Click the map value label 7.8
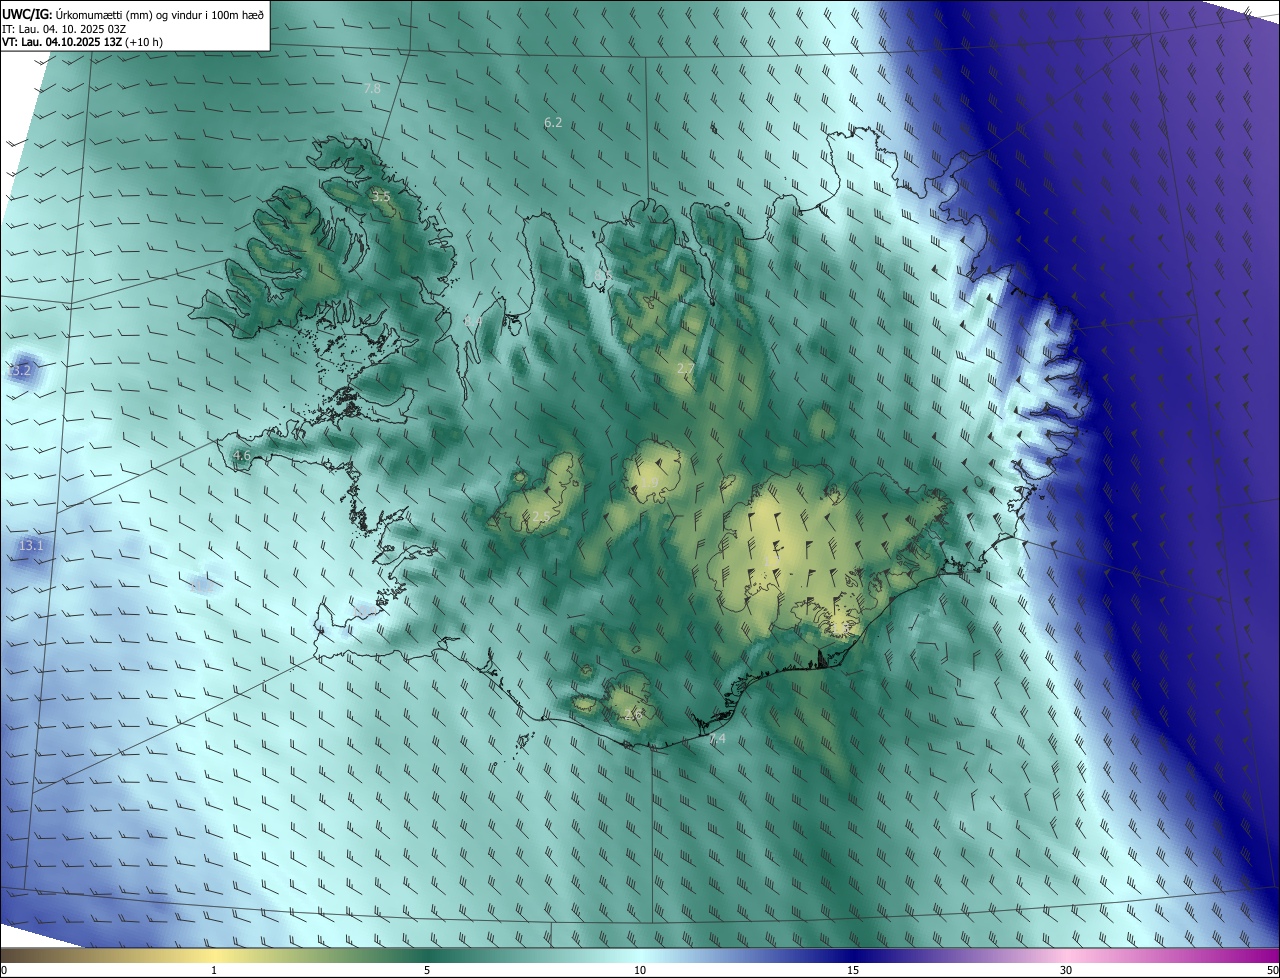 coord(372,89)
